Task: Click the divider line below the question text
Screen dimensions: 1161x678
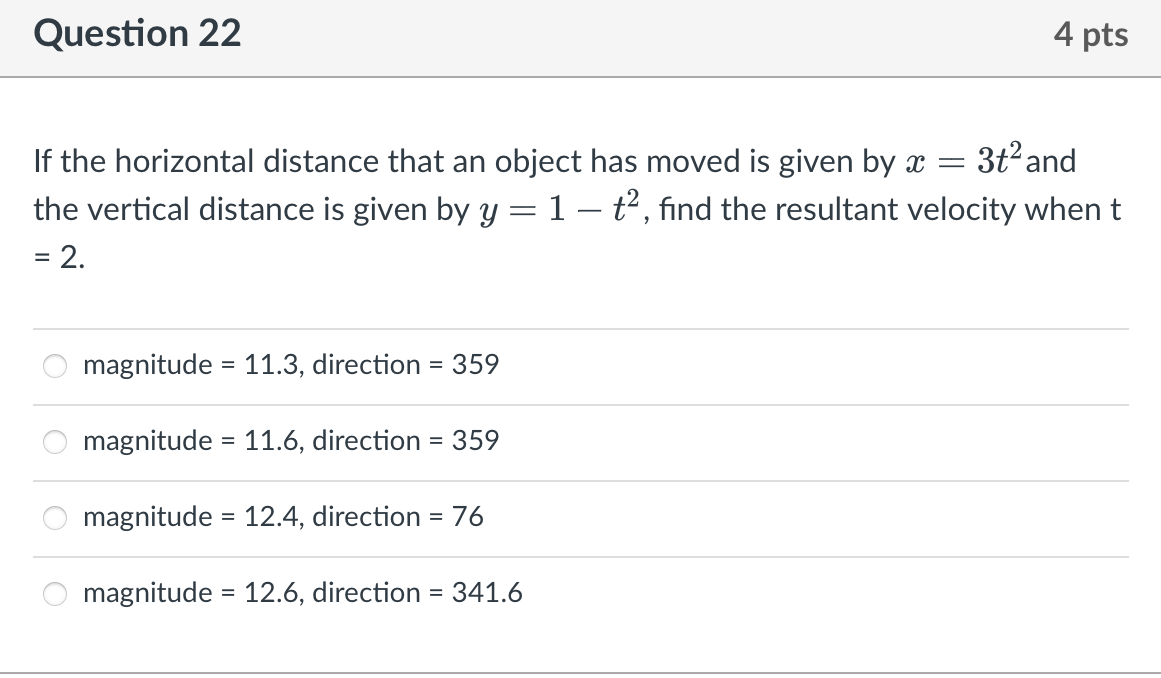Action: click(580, 329)
